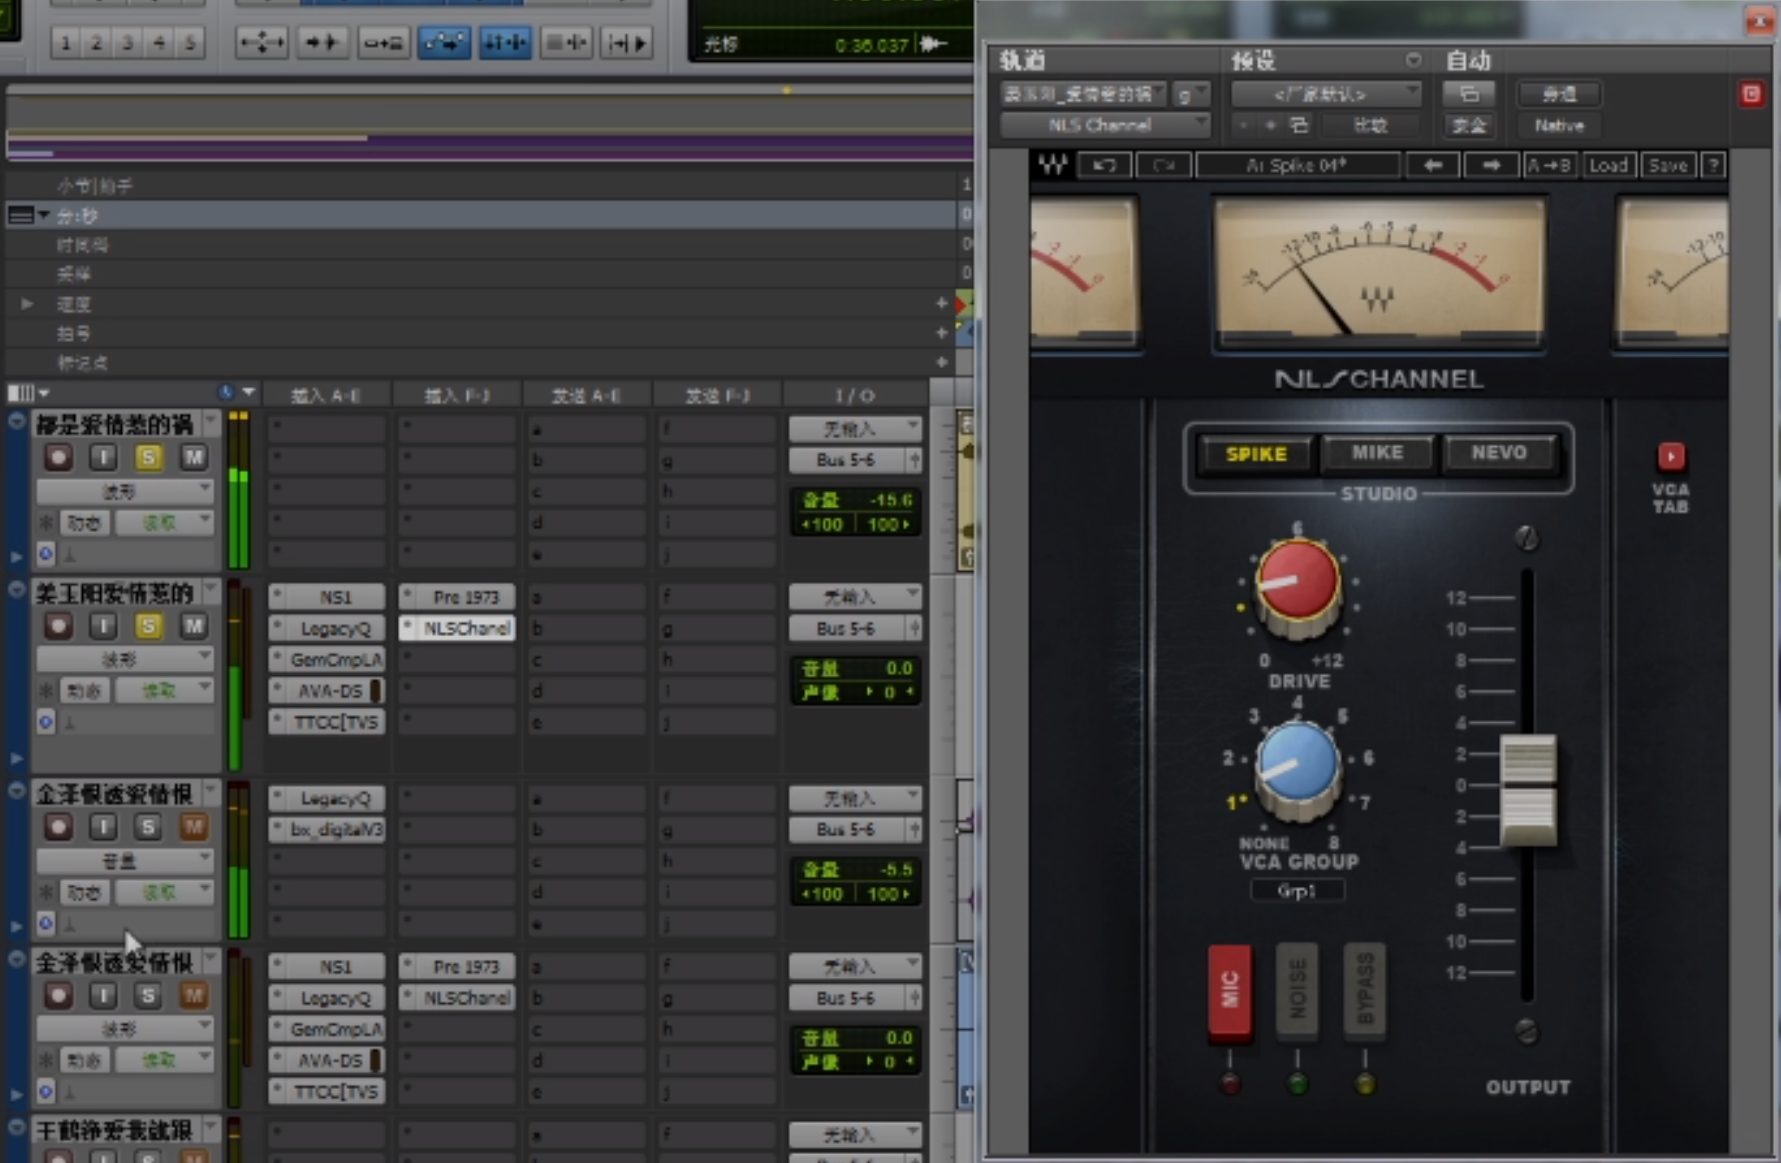Image resolution: width=1781 pixels, height=1163 pixels.
Task: Select the NEVO studio tab
Action: (1498, 453)
